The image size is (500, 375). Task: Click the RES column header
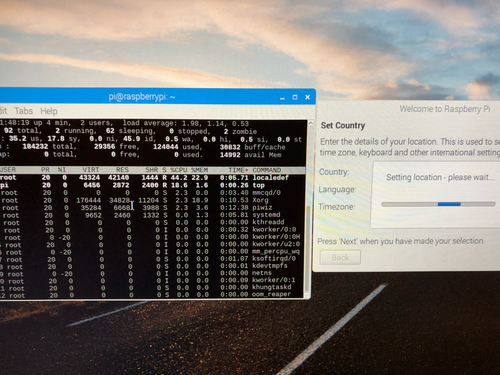122,170
